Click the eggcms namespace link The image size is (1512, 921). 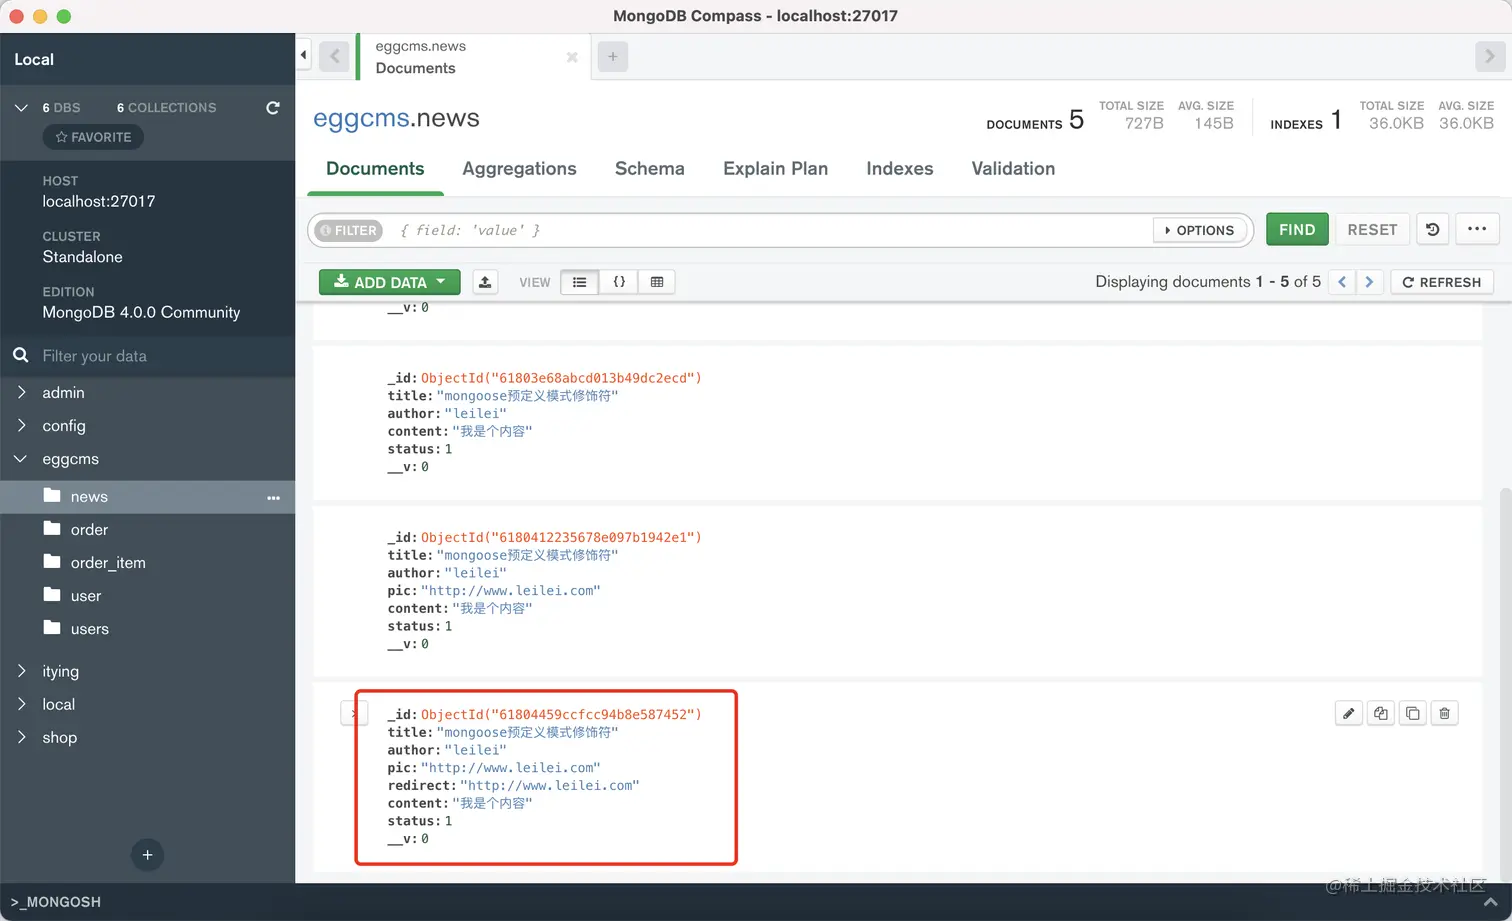[x=361, y=118]
